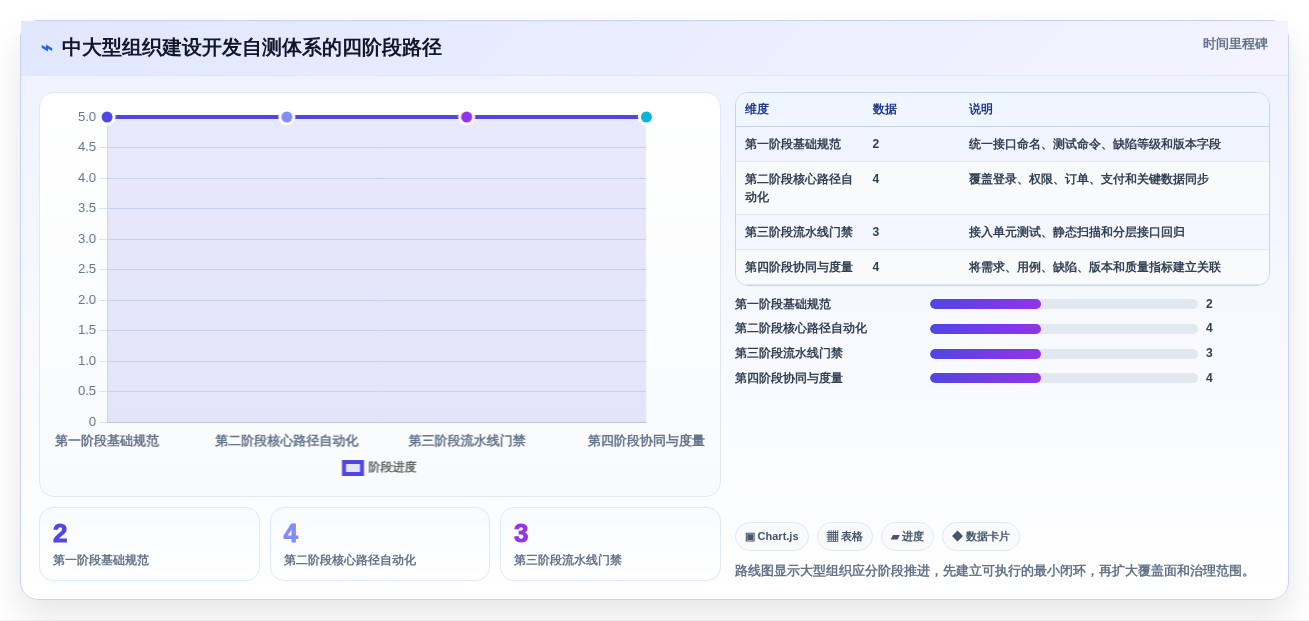This screenshot has width=1309, height=621.
Task: Click the y-axis value 5.0
Action: pyautogui.click(x=87, y=117)
